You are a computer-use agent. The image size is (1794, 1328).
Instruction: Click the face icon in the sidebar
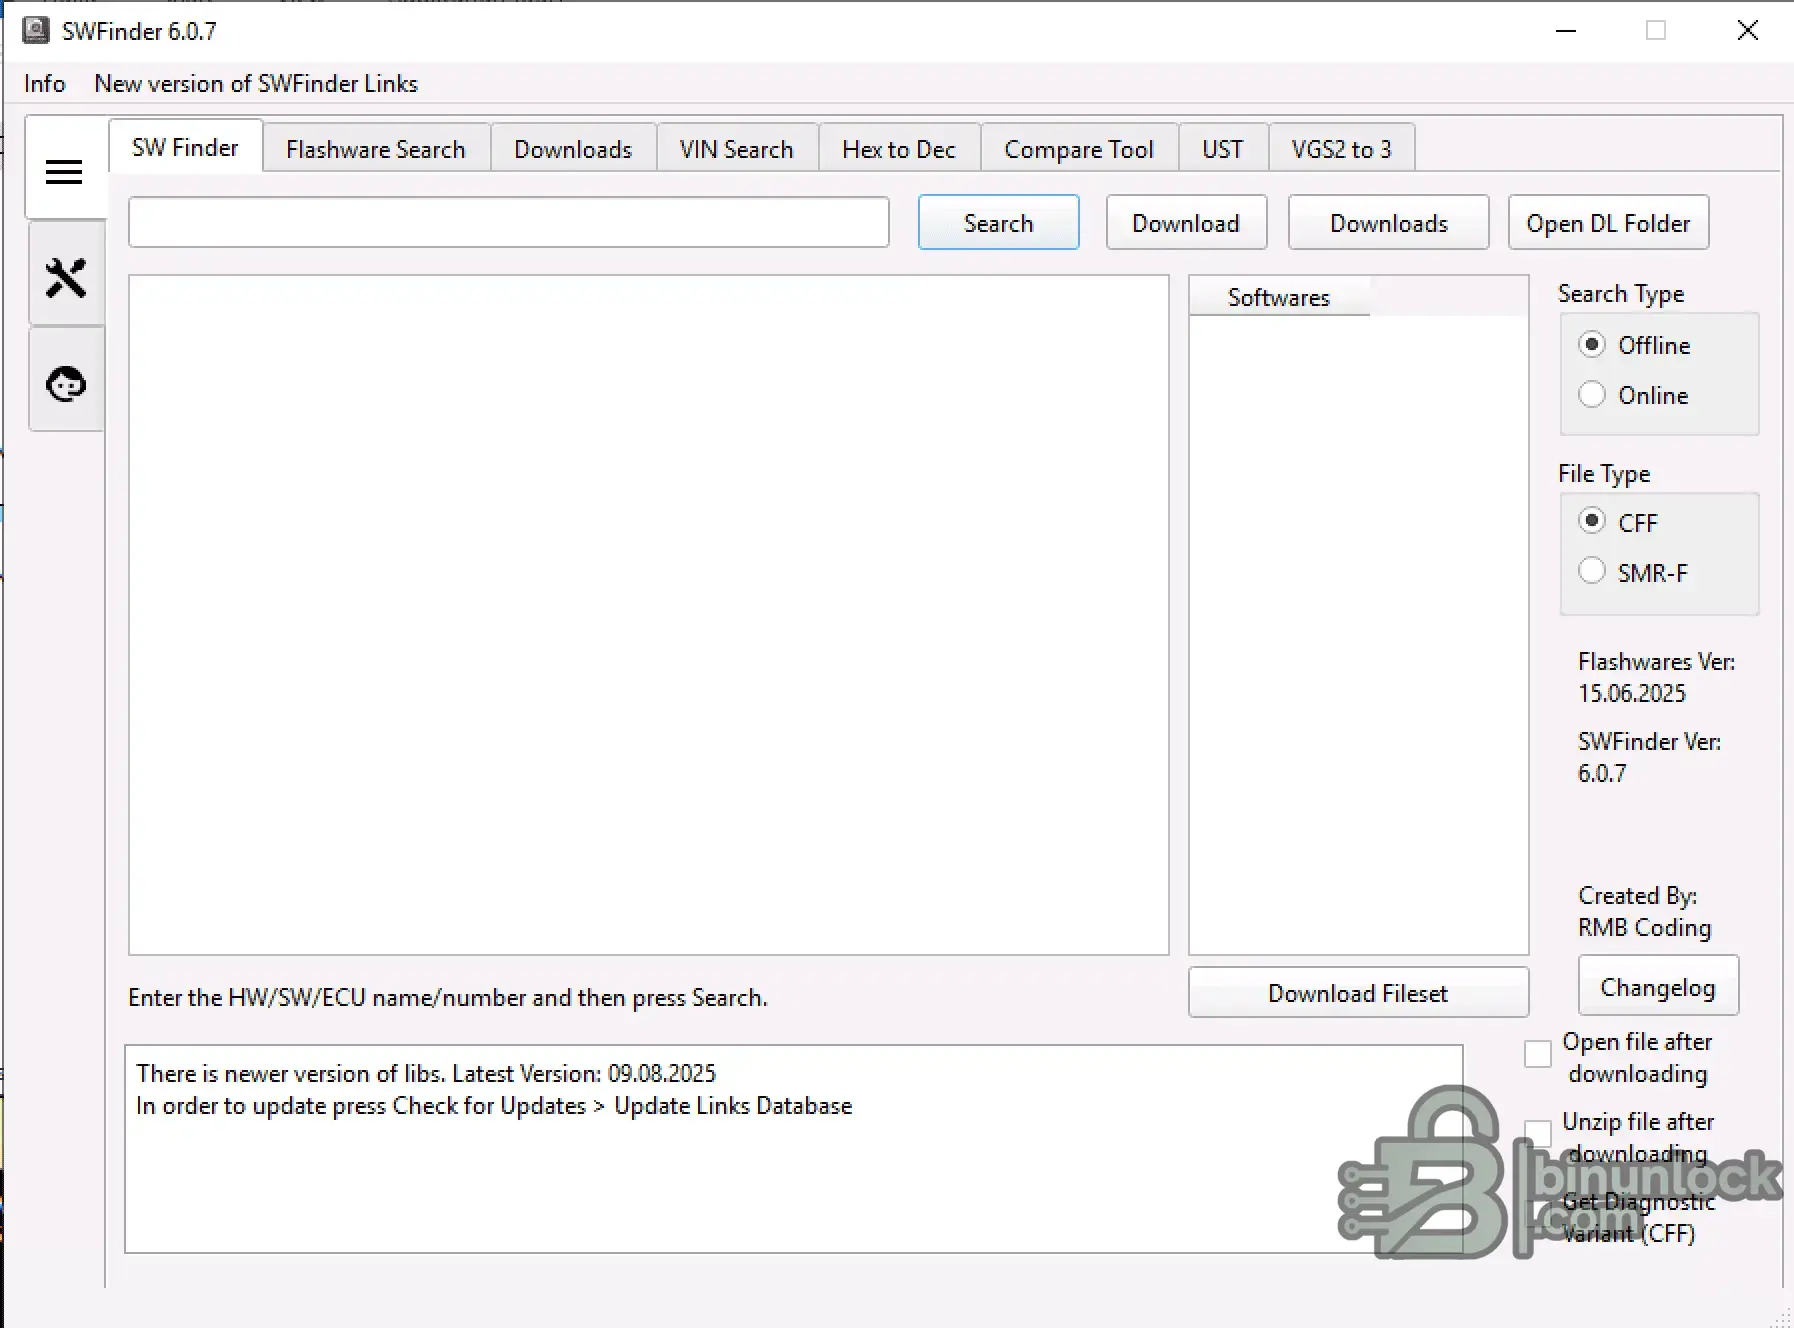(66, 384)
